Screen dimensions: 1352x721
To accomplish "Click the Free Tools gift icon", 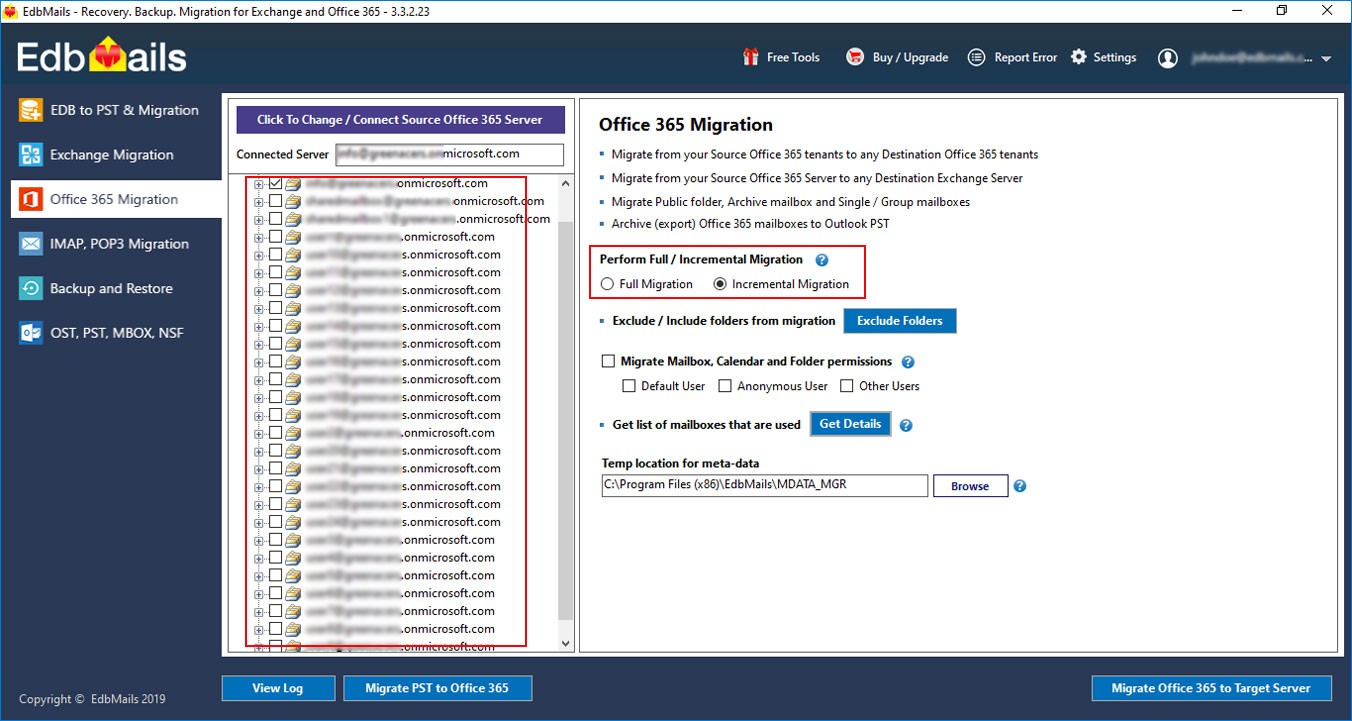I will click(751, 57).
